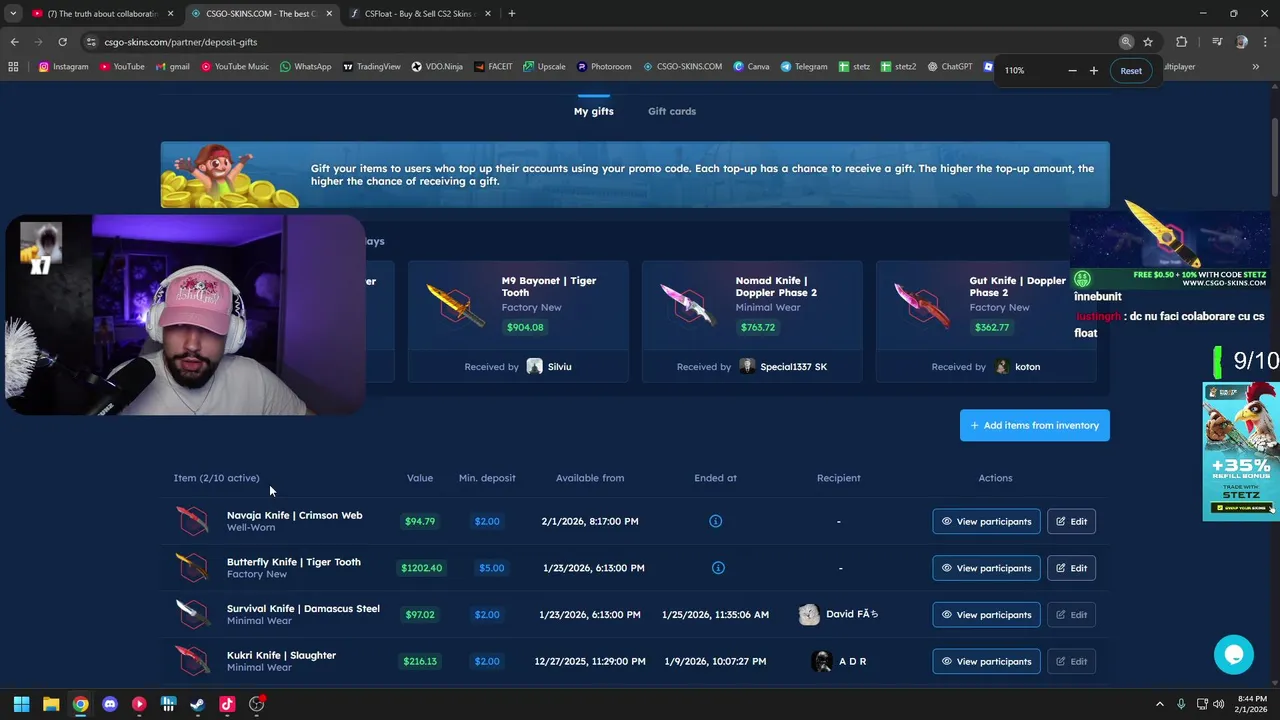1280x720 pixels.
Task: Click recipient David in Survival Knife row
Action: coord(839,614)
